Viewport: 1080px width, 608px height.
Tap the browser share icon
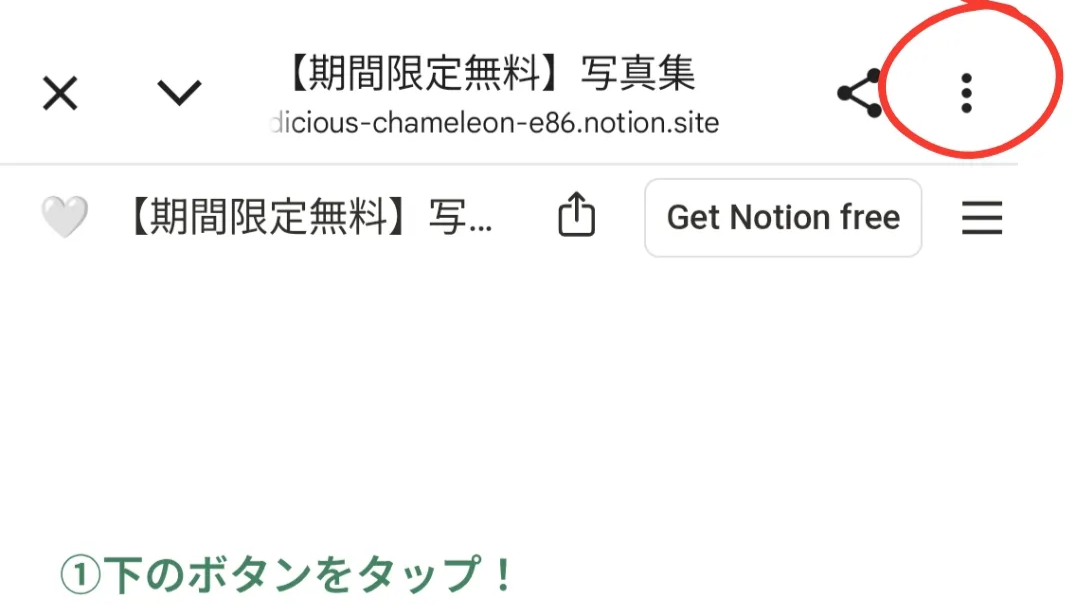(x=860, y=93)
